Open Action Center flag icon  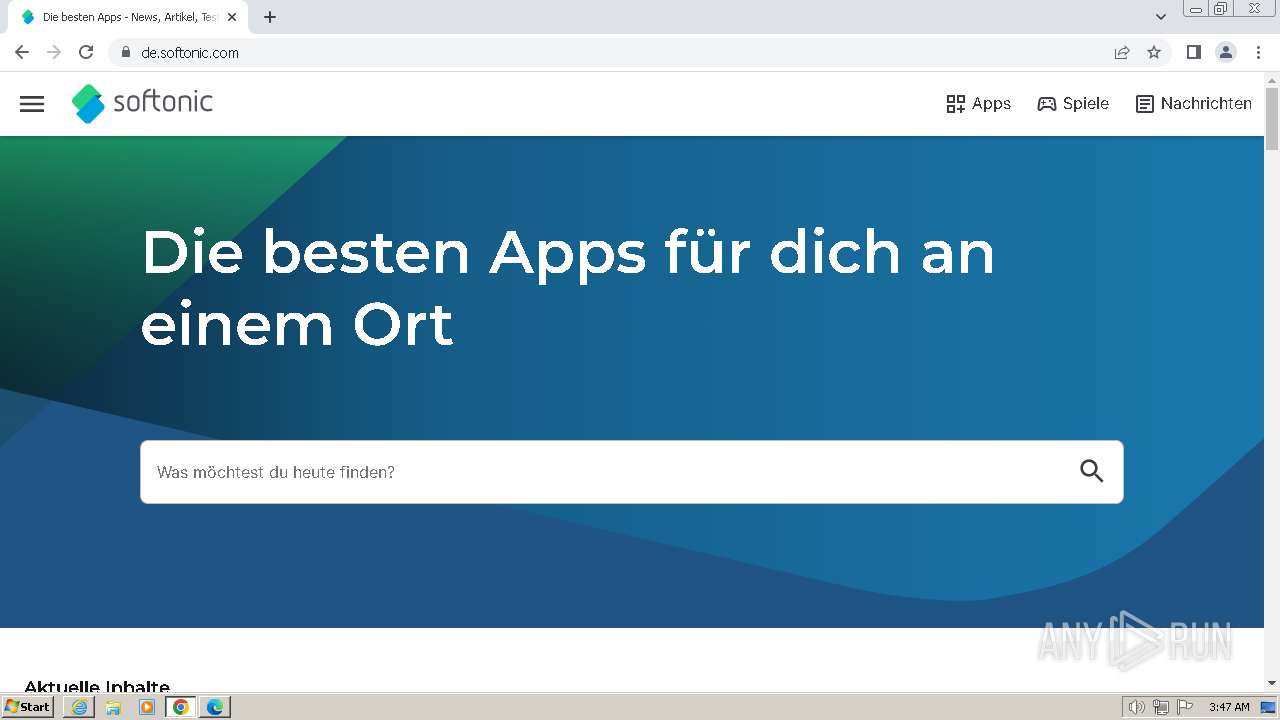(x=1185, y=707)
